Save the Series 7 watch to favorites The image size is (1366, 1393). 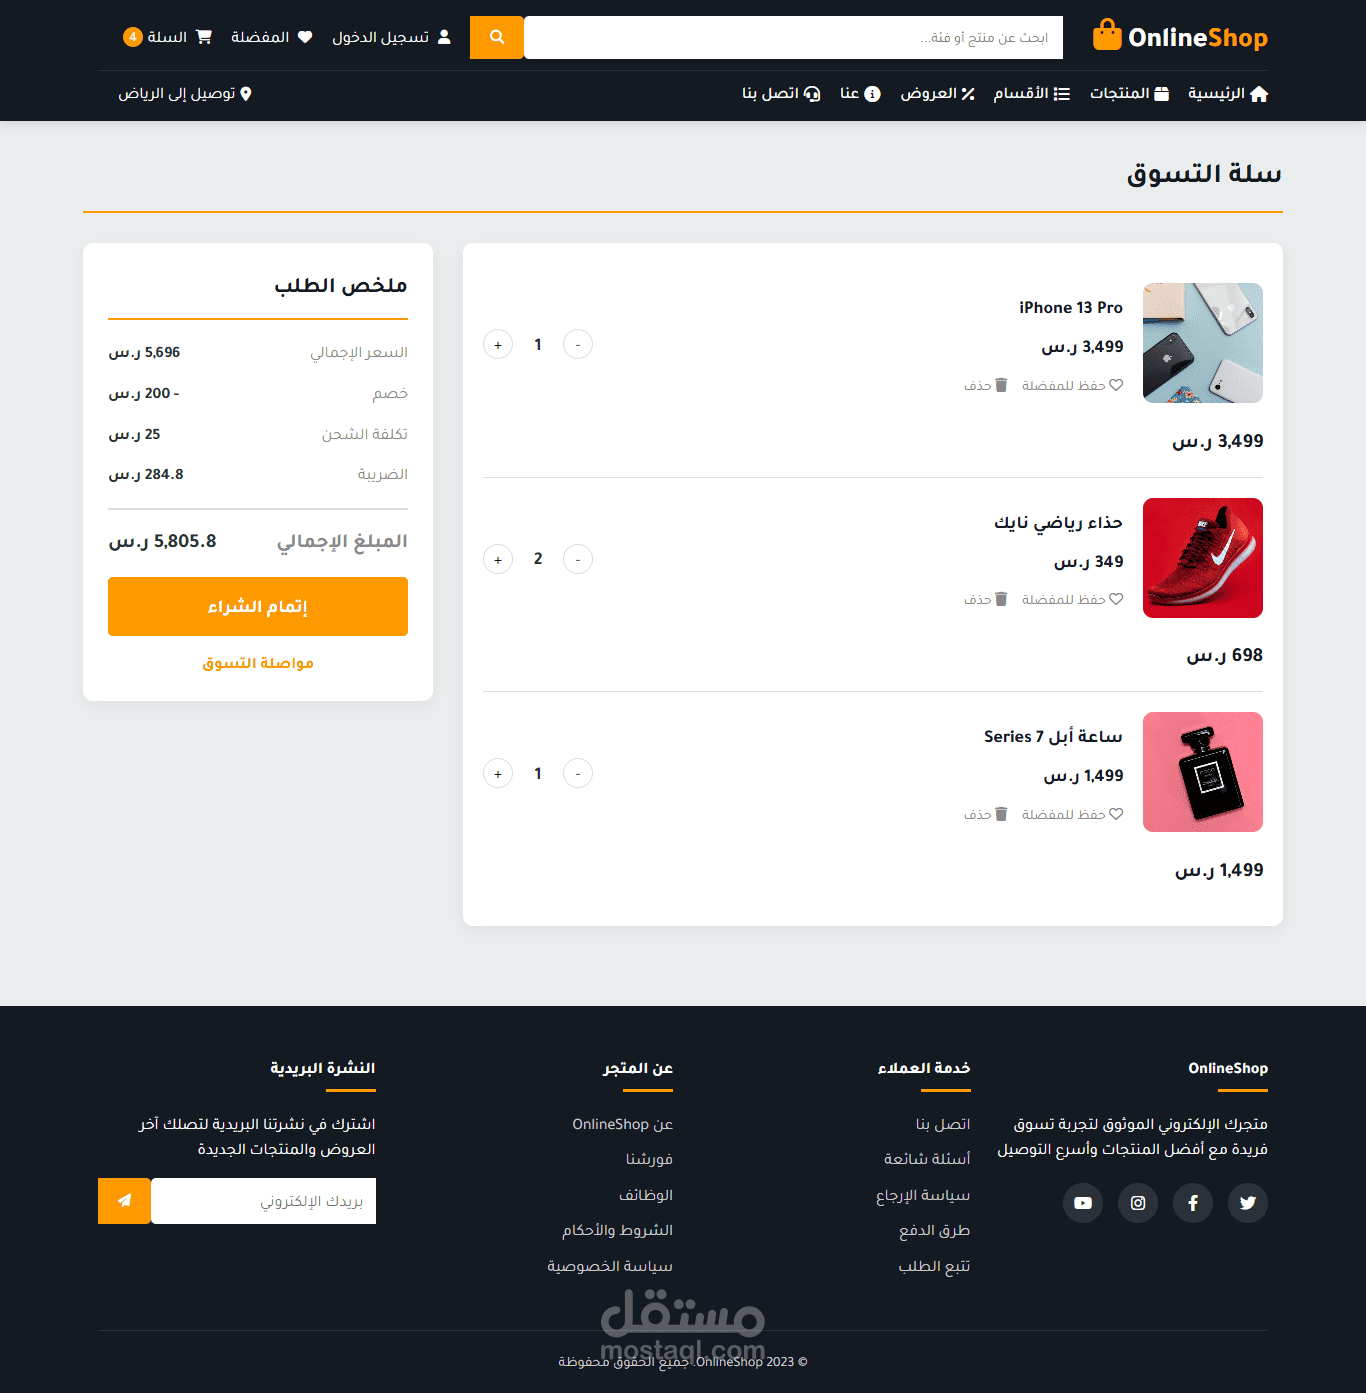coord(1072,814)
